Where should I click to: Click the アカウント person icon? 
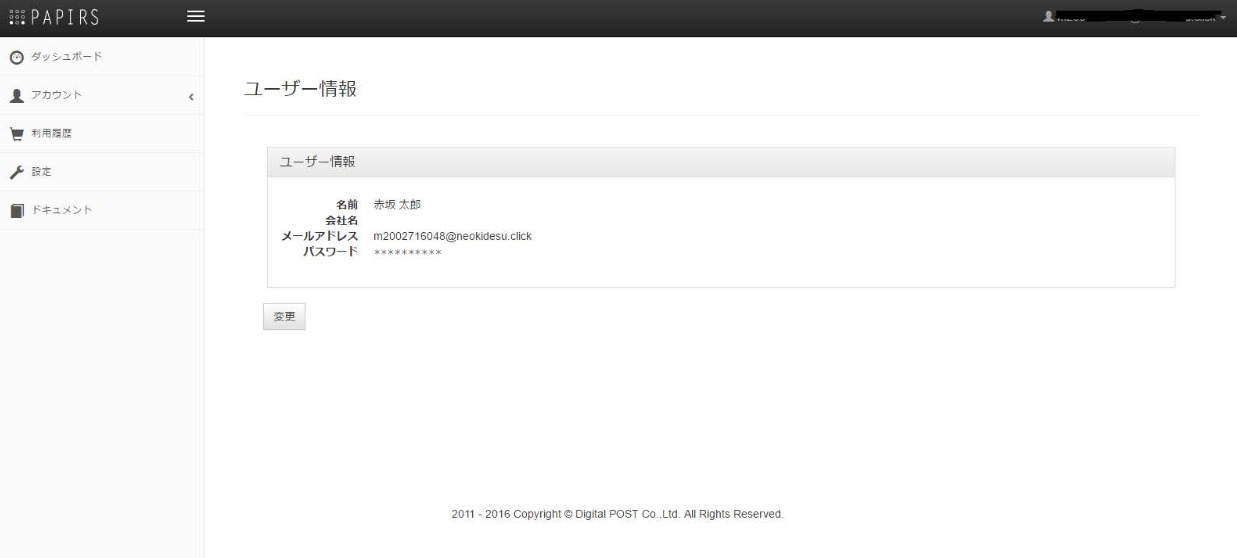15,95
